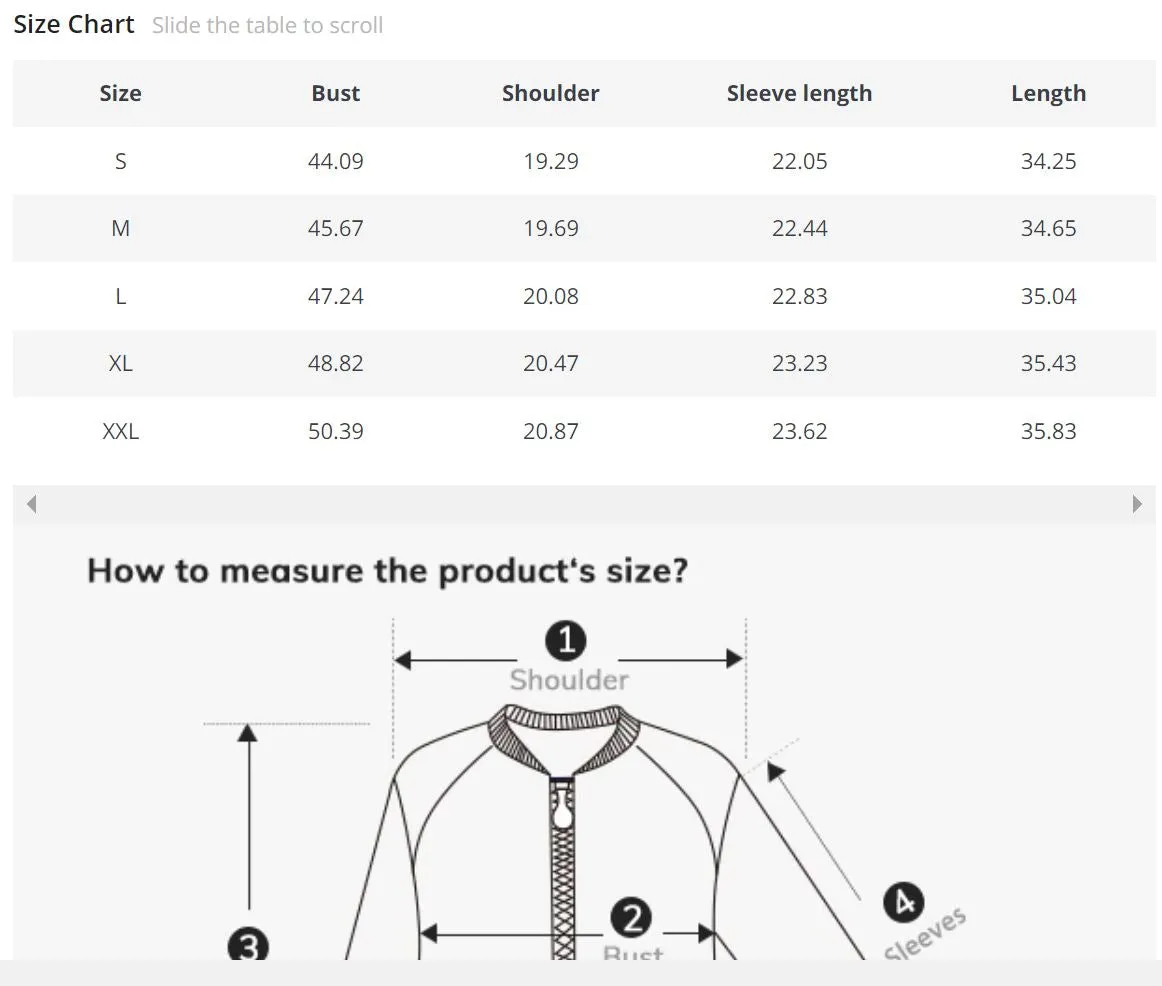Click the 47.24 bust value for size L
The width and height of the screenshot is (1162, 986).
(x=336, y=296)
